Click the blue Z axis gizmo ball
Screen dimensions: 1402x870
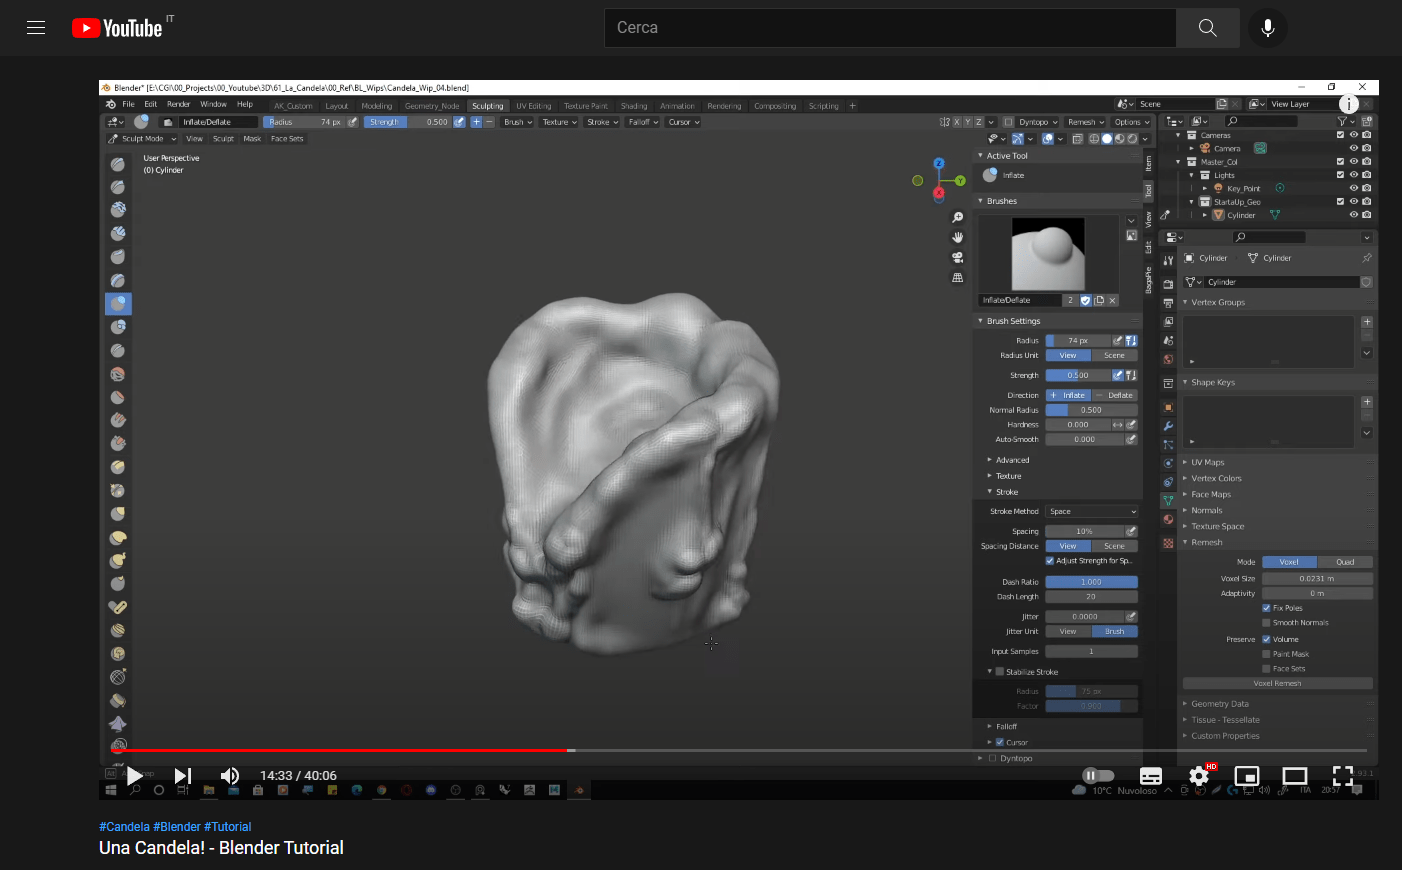click(x=938, y=163)
